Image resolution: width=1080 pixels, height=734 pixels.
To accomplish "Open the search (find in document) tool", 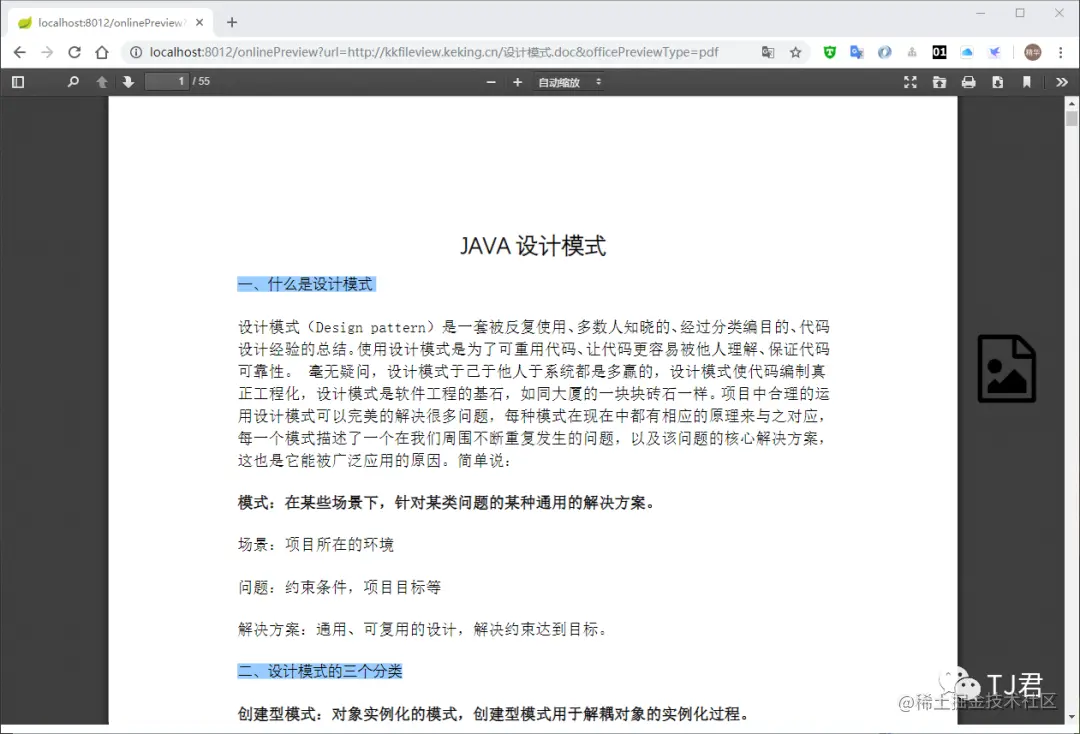I will click(x=72, y=81).
